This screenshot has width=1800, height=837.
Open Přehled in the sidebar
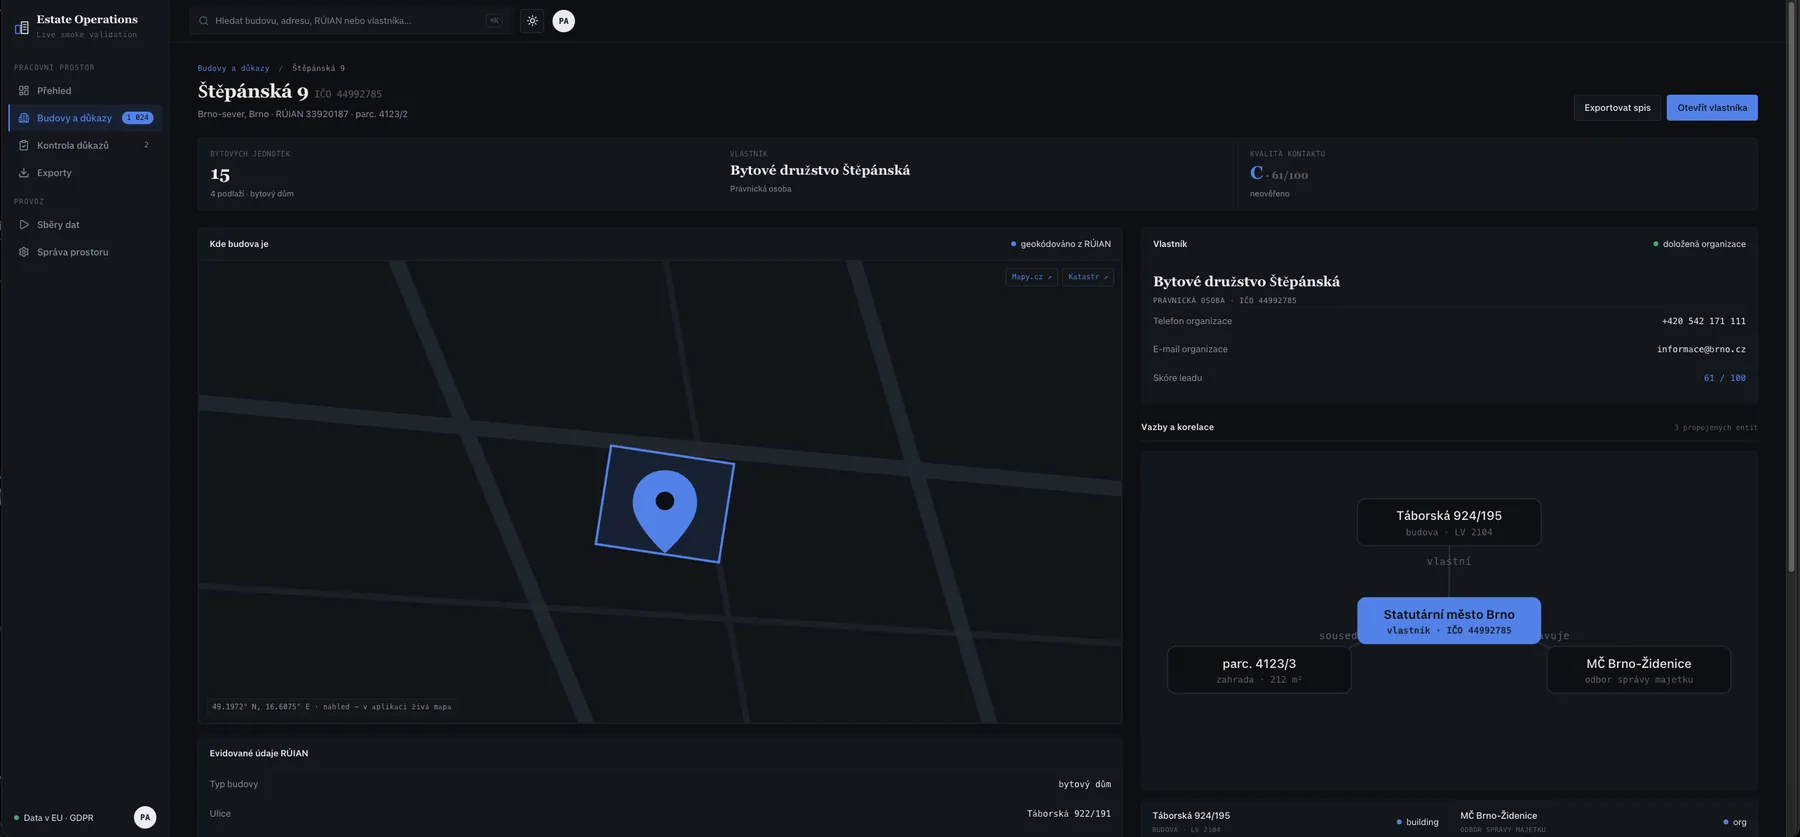click(x=85, y=90)
